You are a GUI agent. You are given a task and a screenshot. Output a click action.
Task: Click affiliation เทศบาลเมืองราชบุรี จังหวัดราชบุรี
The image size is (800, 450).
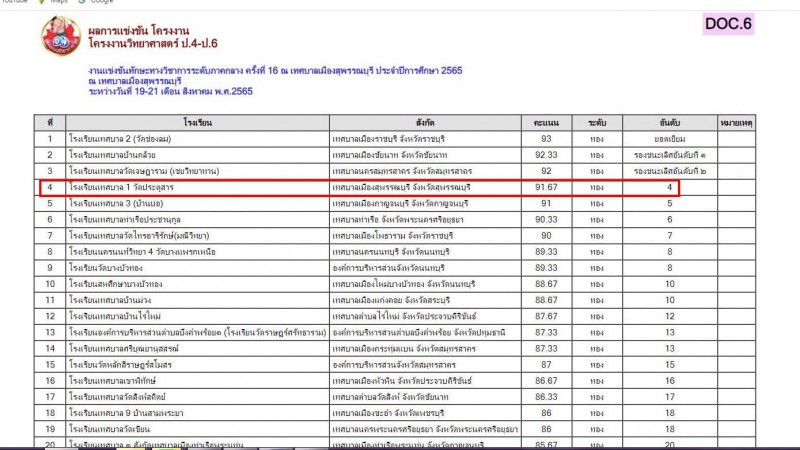389,139
